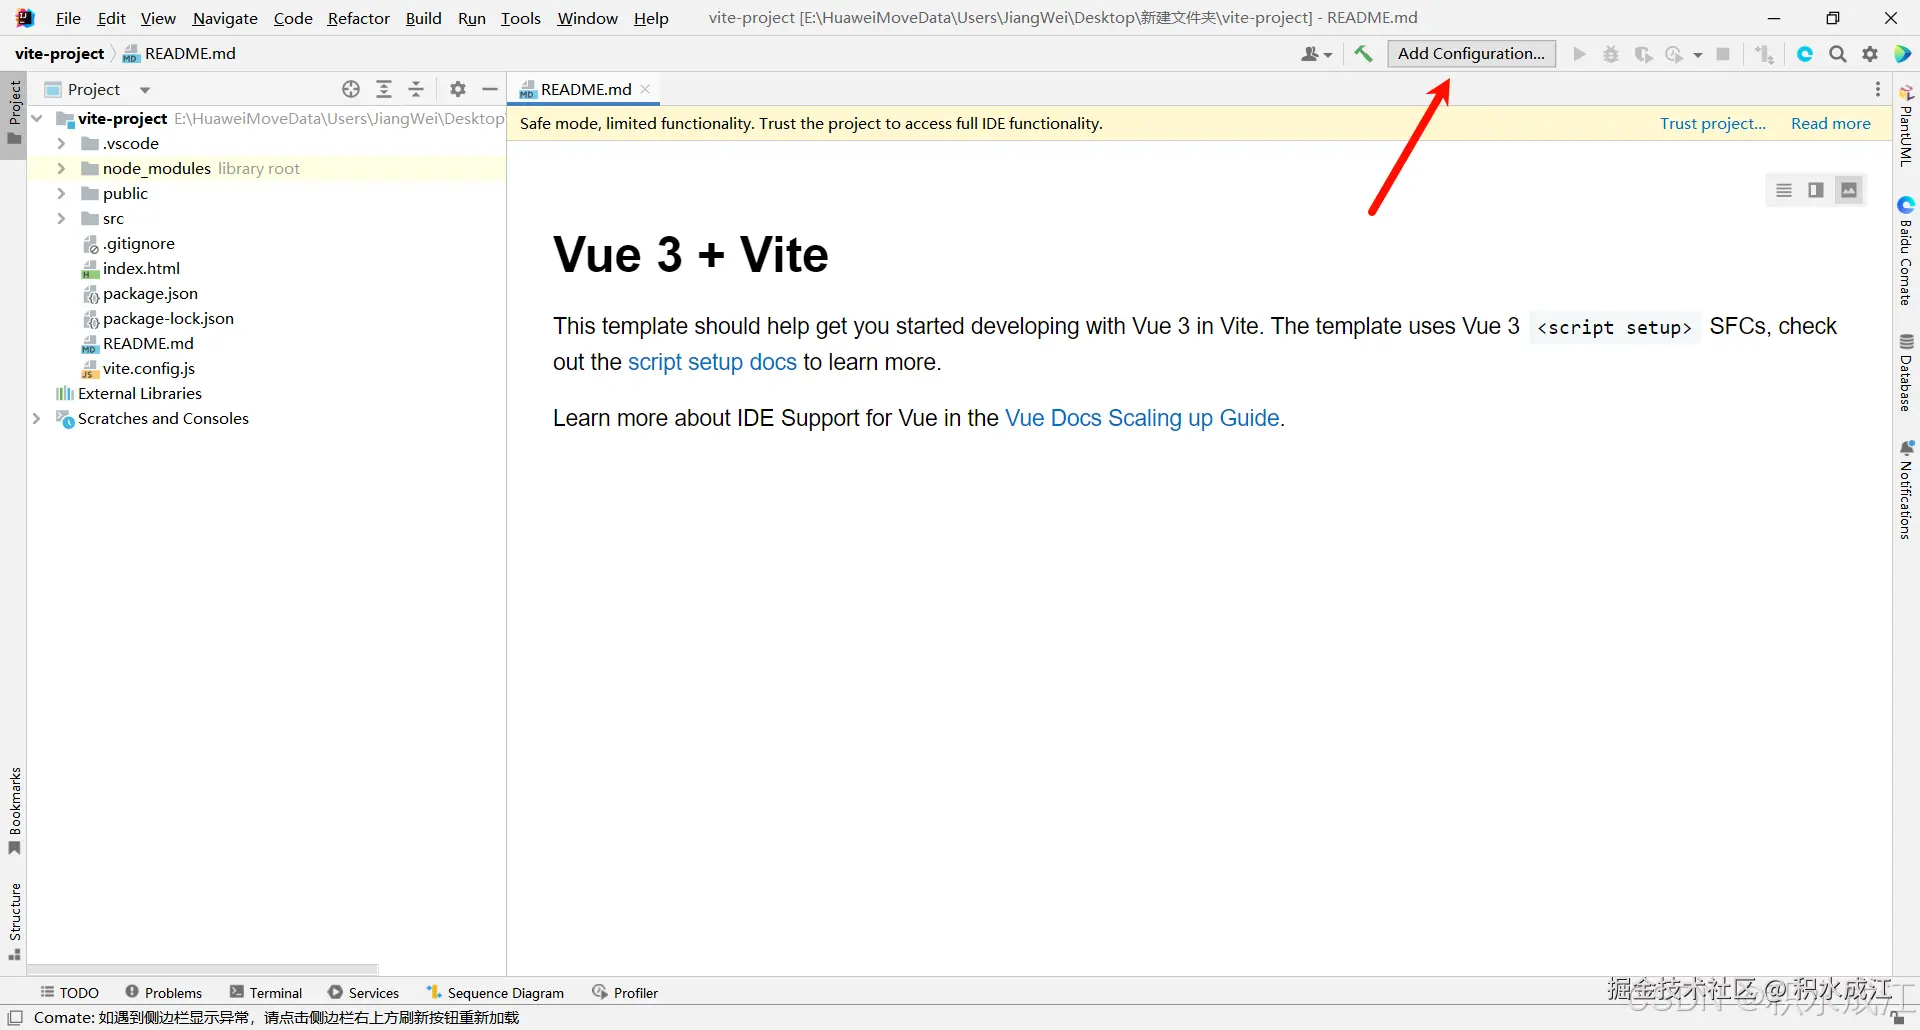
Task: Open Baidu Comate panel on right sidebar
Action: 1906,251
